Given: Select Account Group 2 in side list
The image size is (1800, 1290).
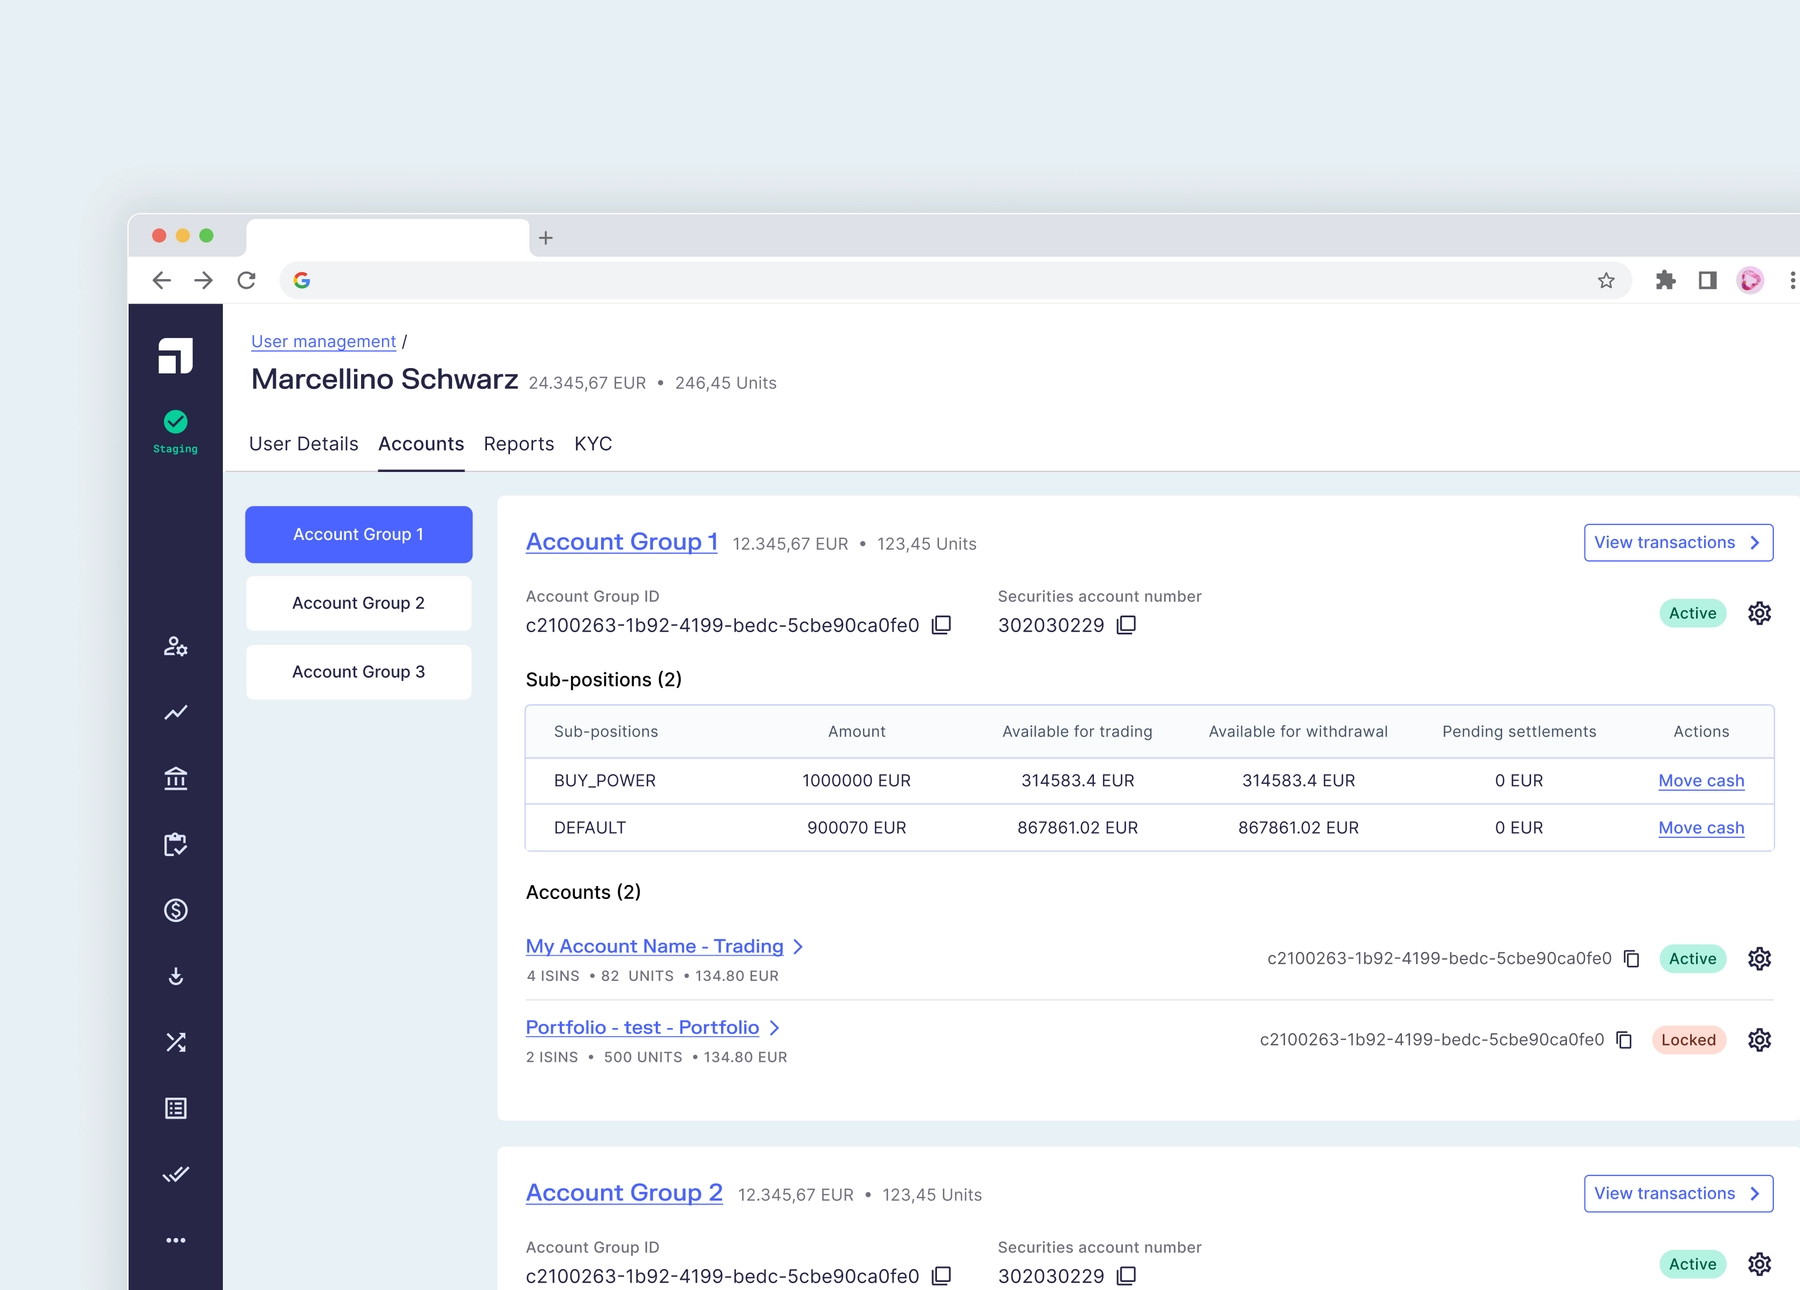Looking at the screenshot, I should tap(359, 603).
